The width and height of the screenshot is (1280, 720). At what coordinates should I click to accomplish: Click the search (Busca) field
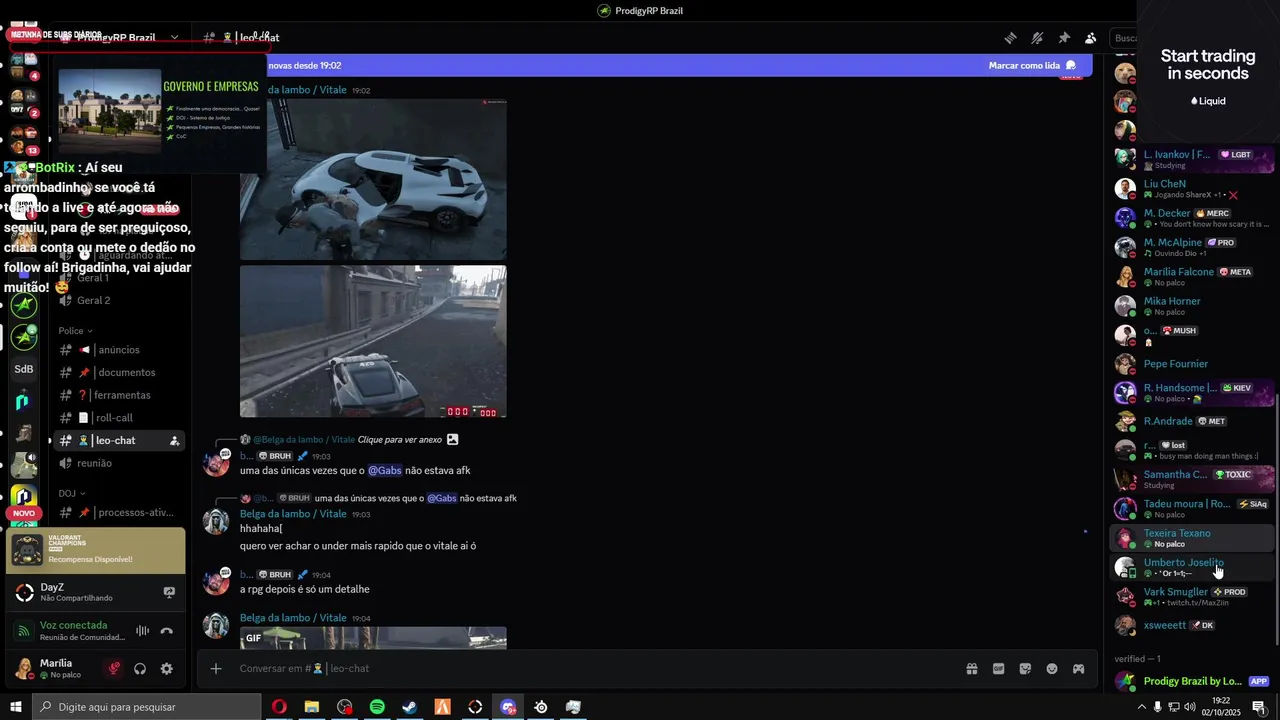coord(1125,38)
